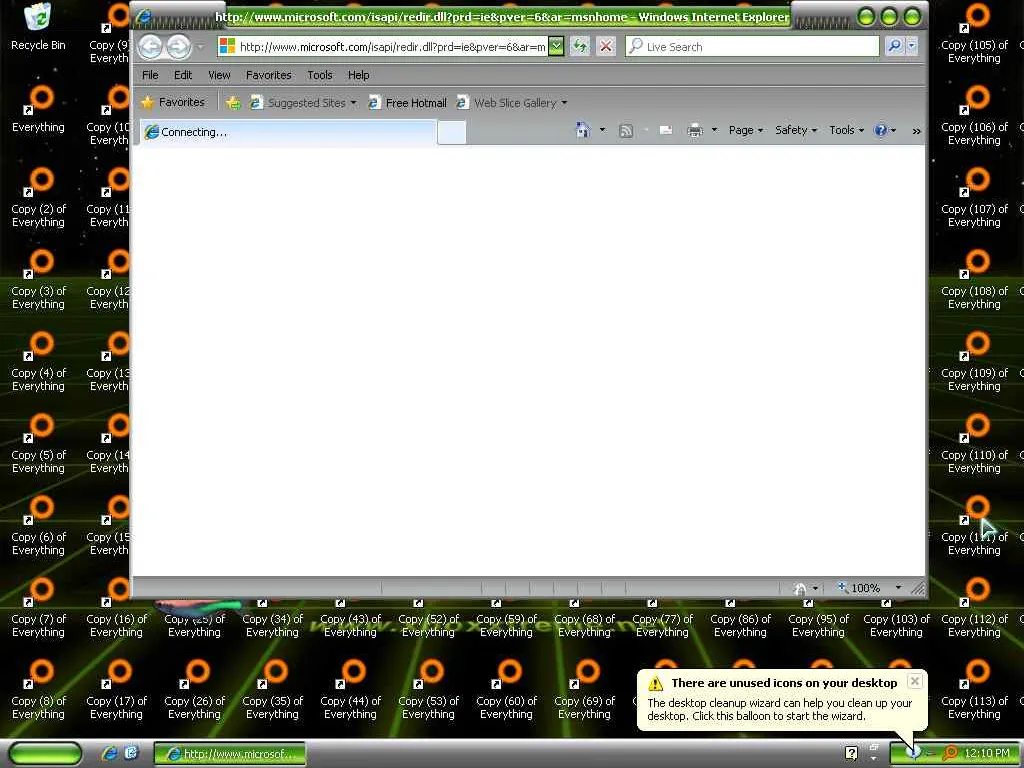
Task: Open the address bar dropdown arrow
Action: point(555,46)
